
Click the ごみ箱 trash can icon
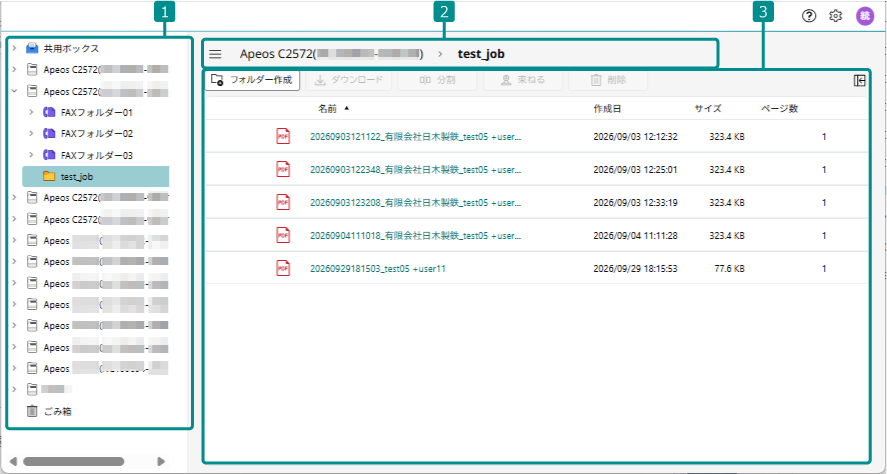pyautogui.click(x=32, y=411)
